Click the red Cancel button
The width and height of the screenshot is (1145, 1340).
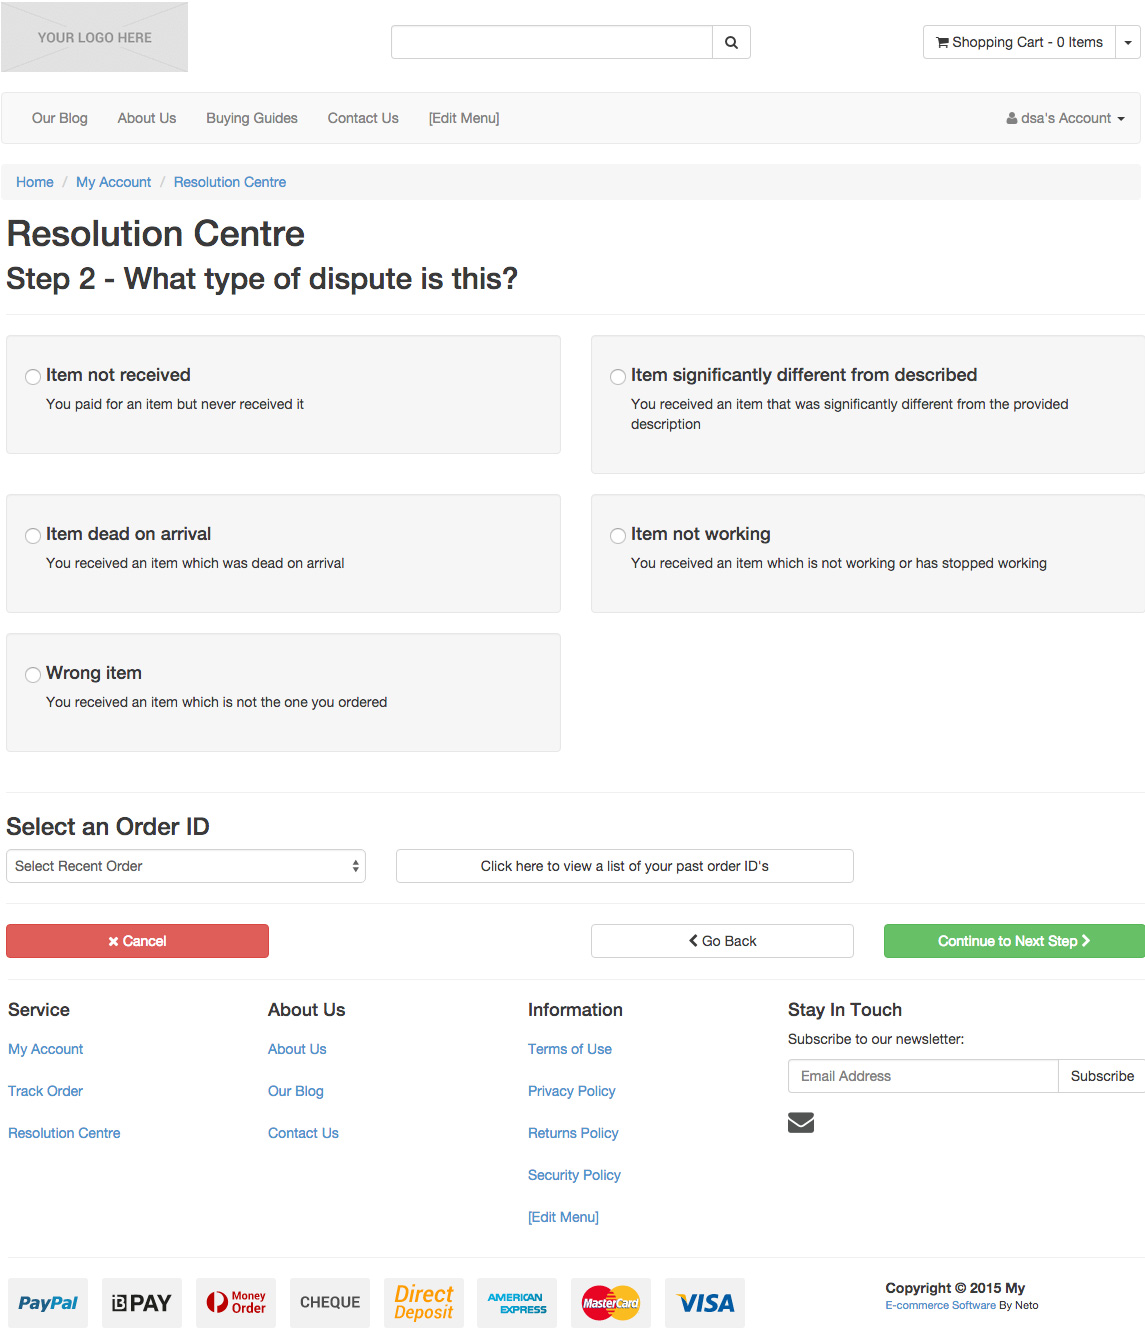137,941
